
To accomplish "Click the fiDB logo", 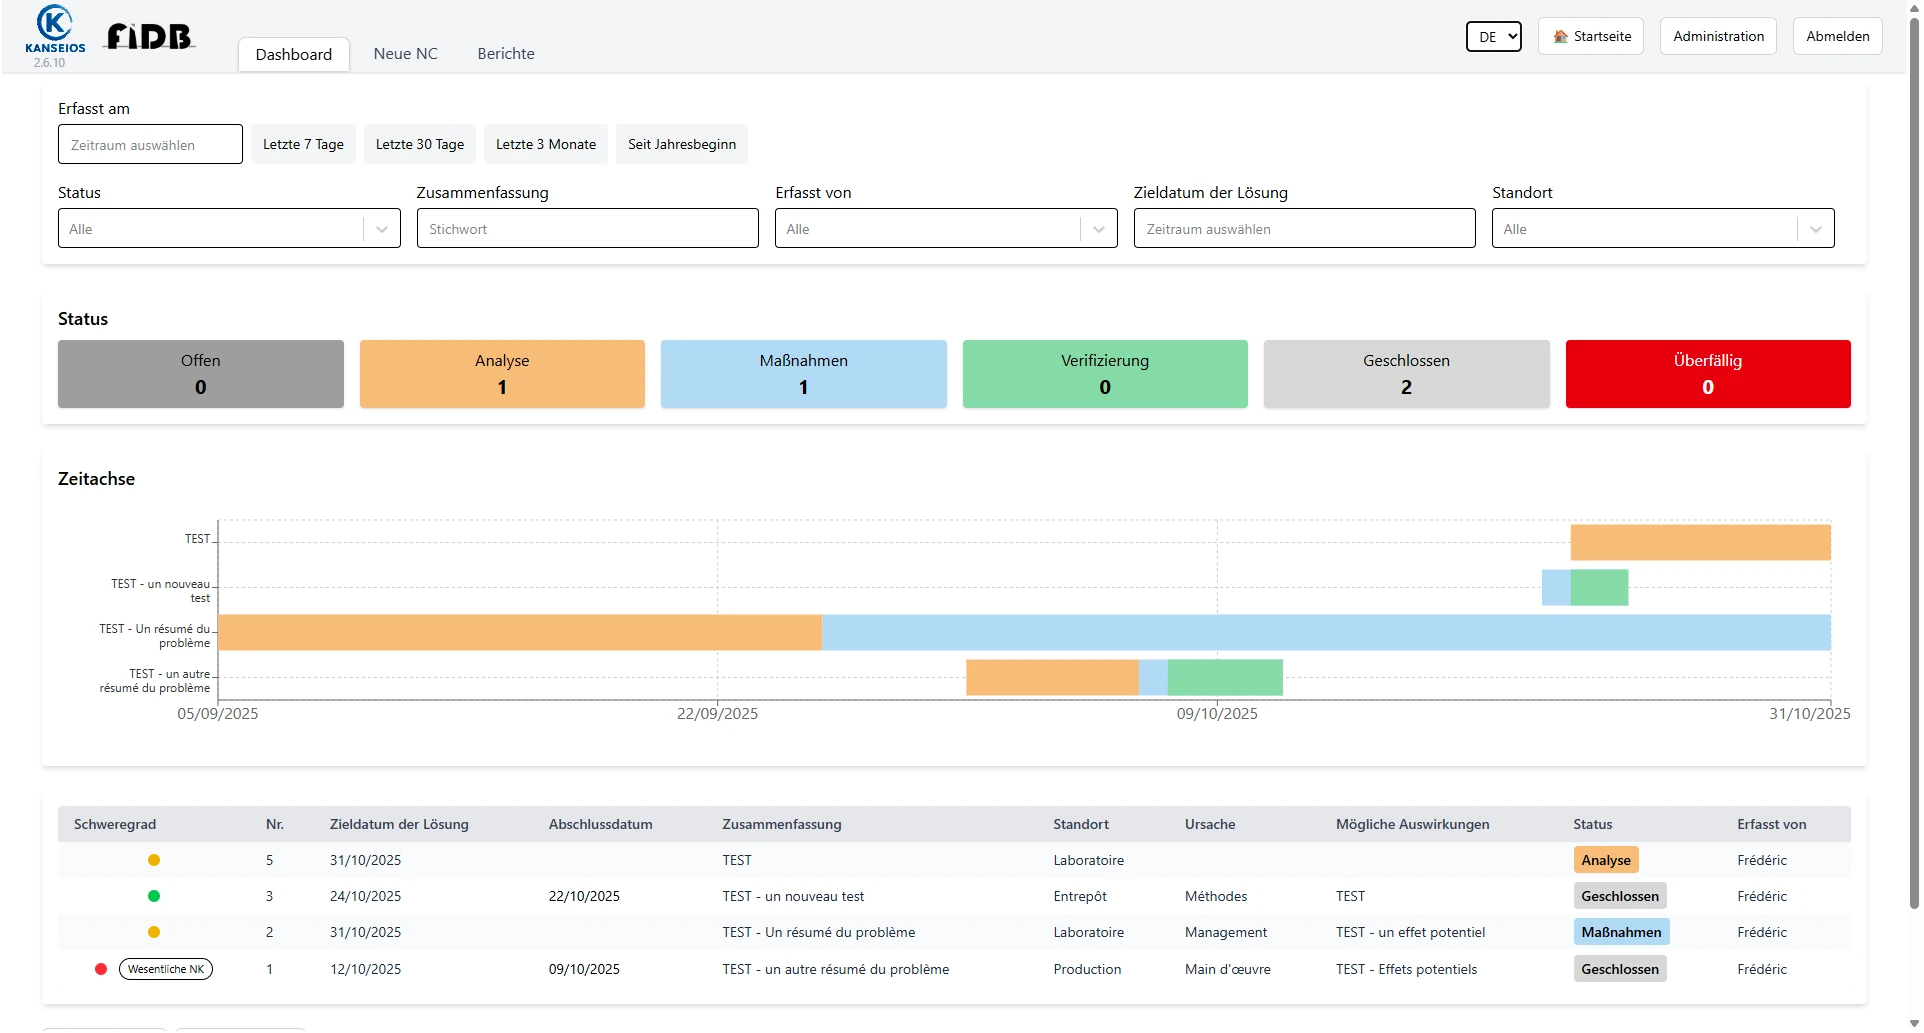I will 148,36.
